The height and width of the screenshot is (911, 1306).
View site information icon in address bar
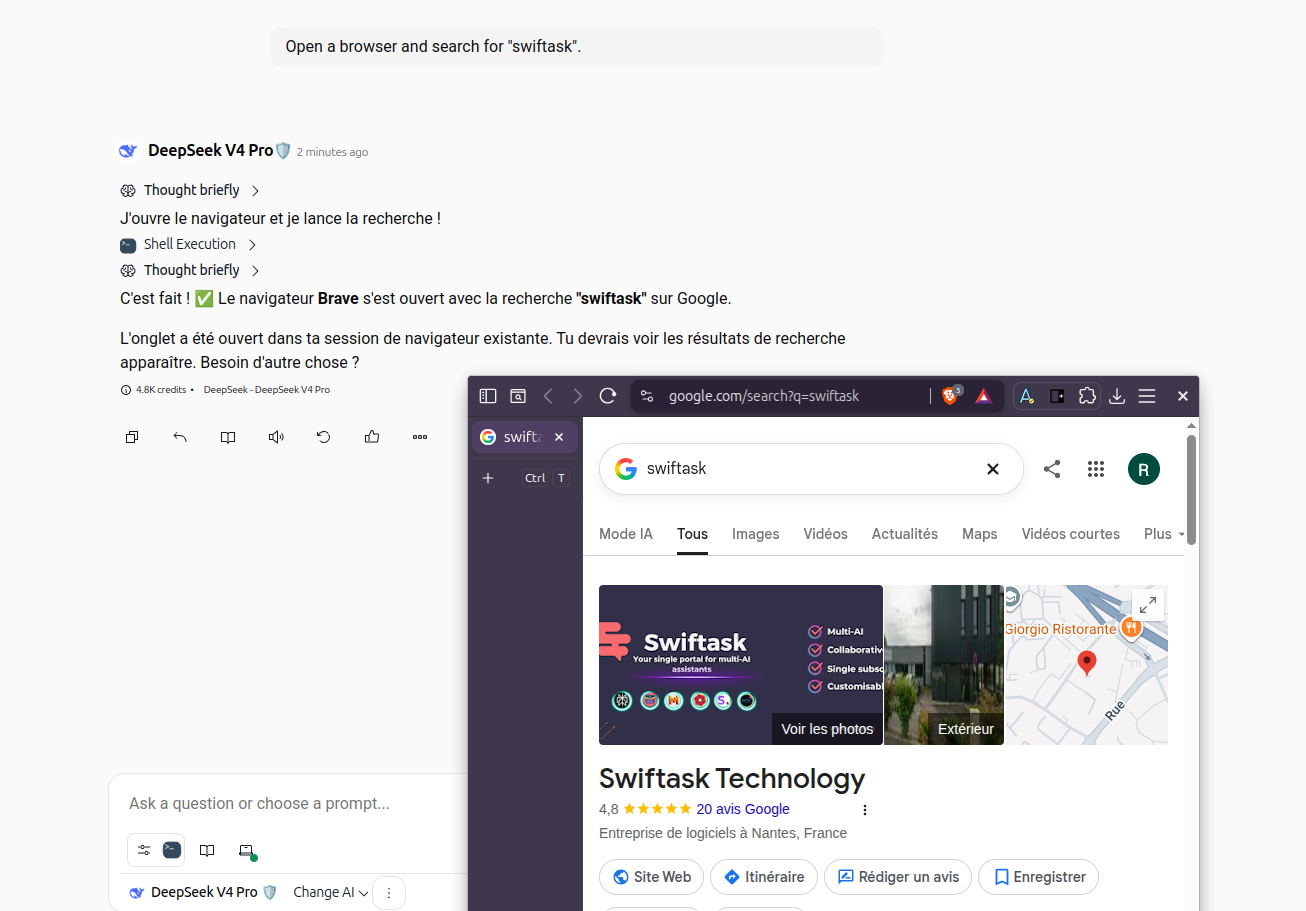[x=646, y=396]
